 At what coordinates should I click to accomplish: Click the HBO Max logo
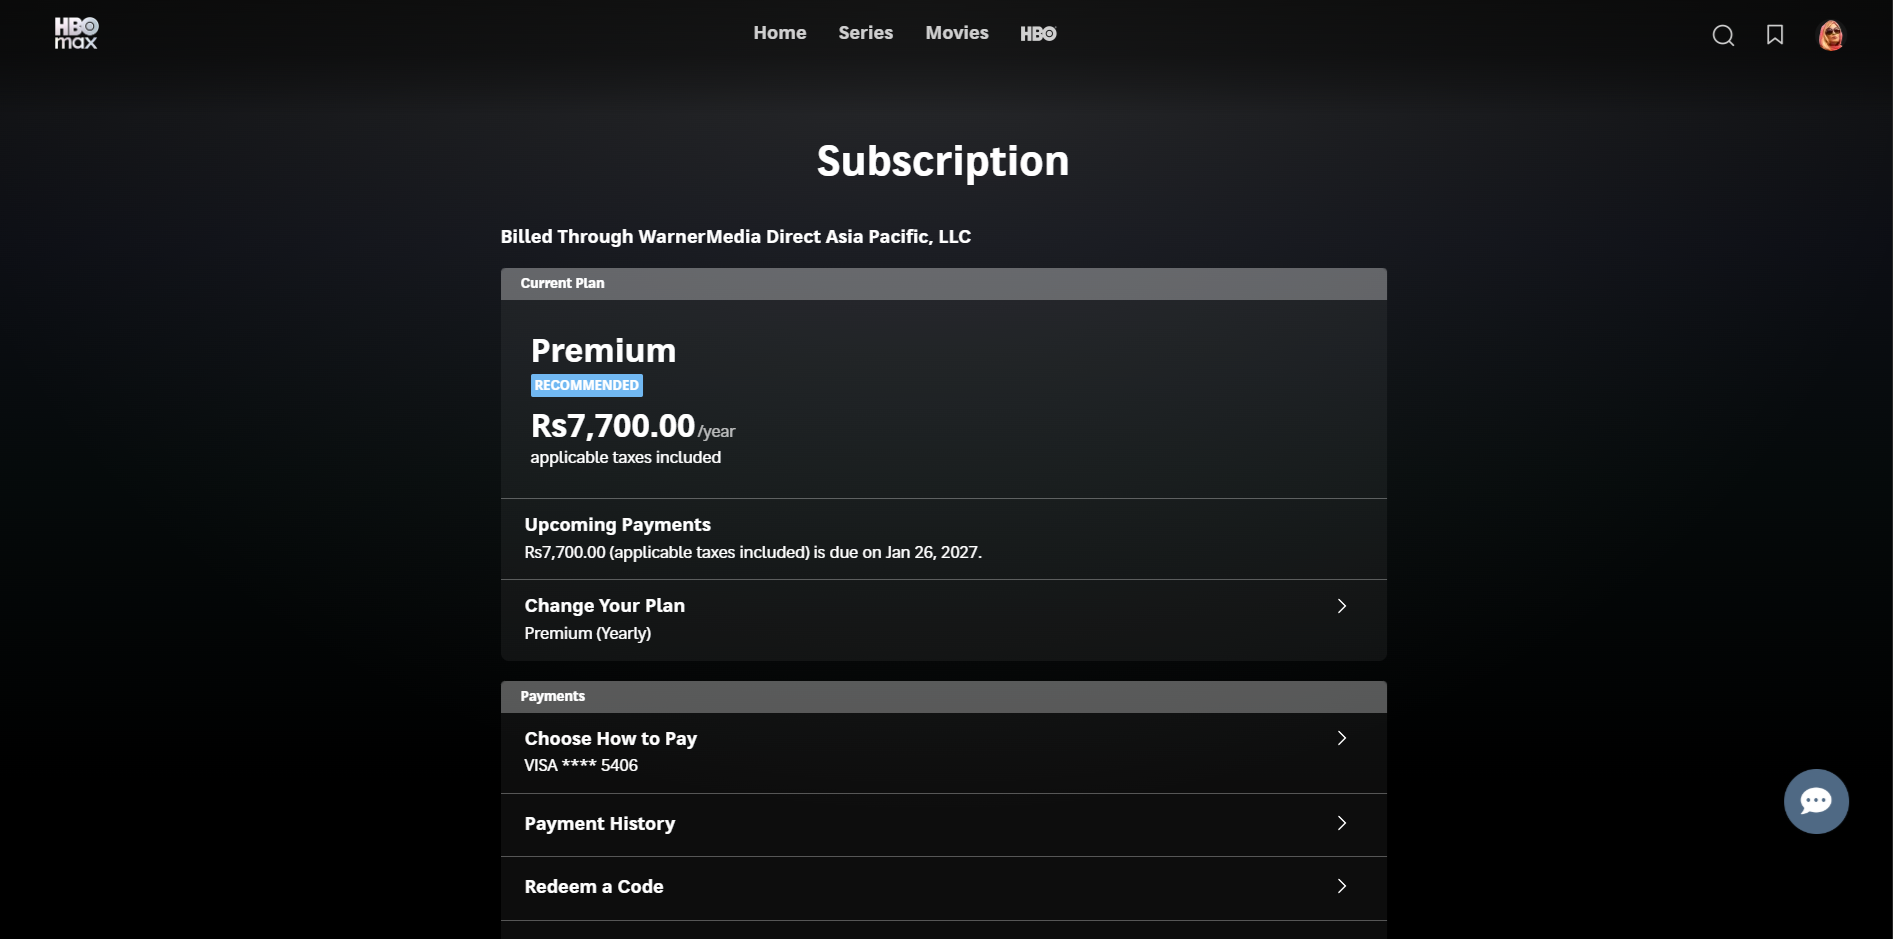click(76, 33)
